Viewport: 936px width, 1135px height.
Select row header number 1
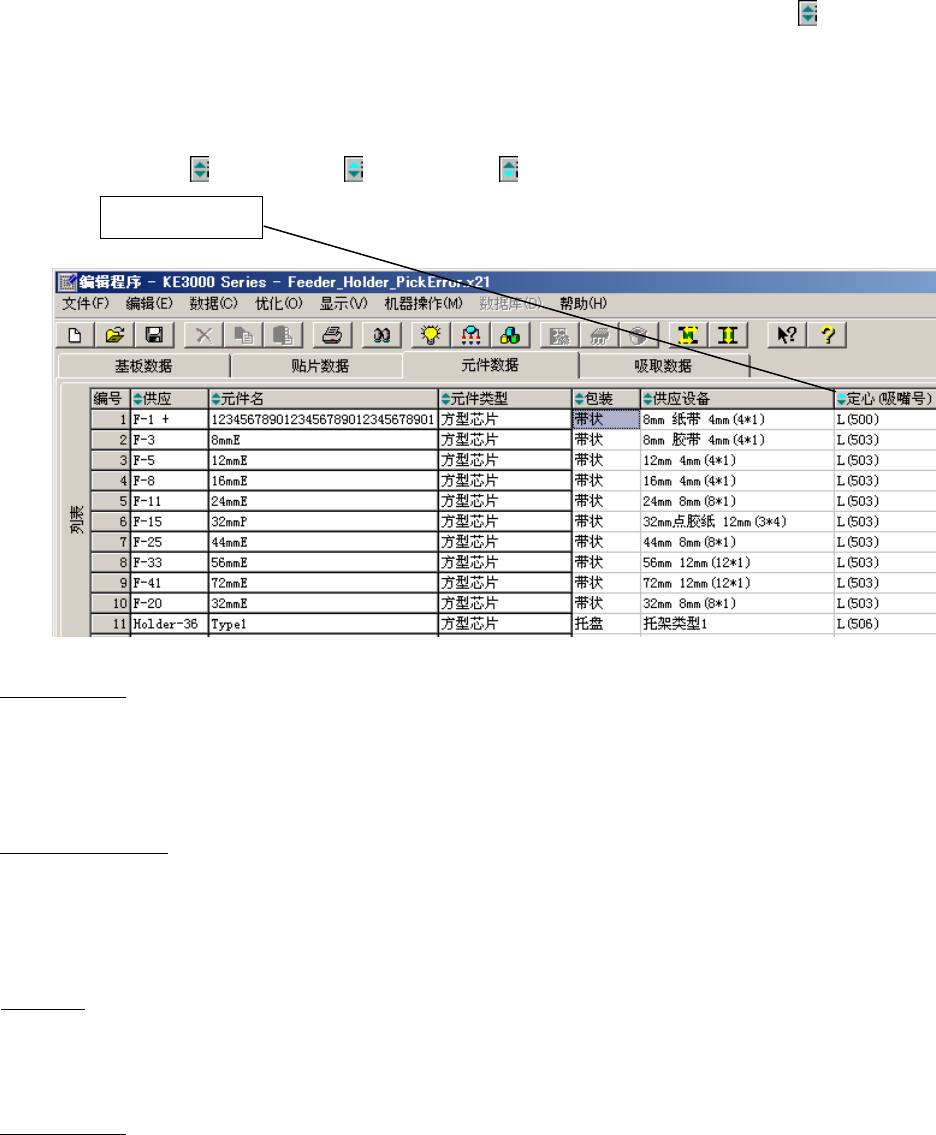click(110, 419)
